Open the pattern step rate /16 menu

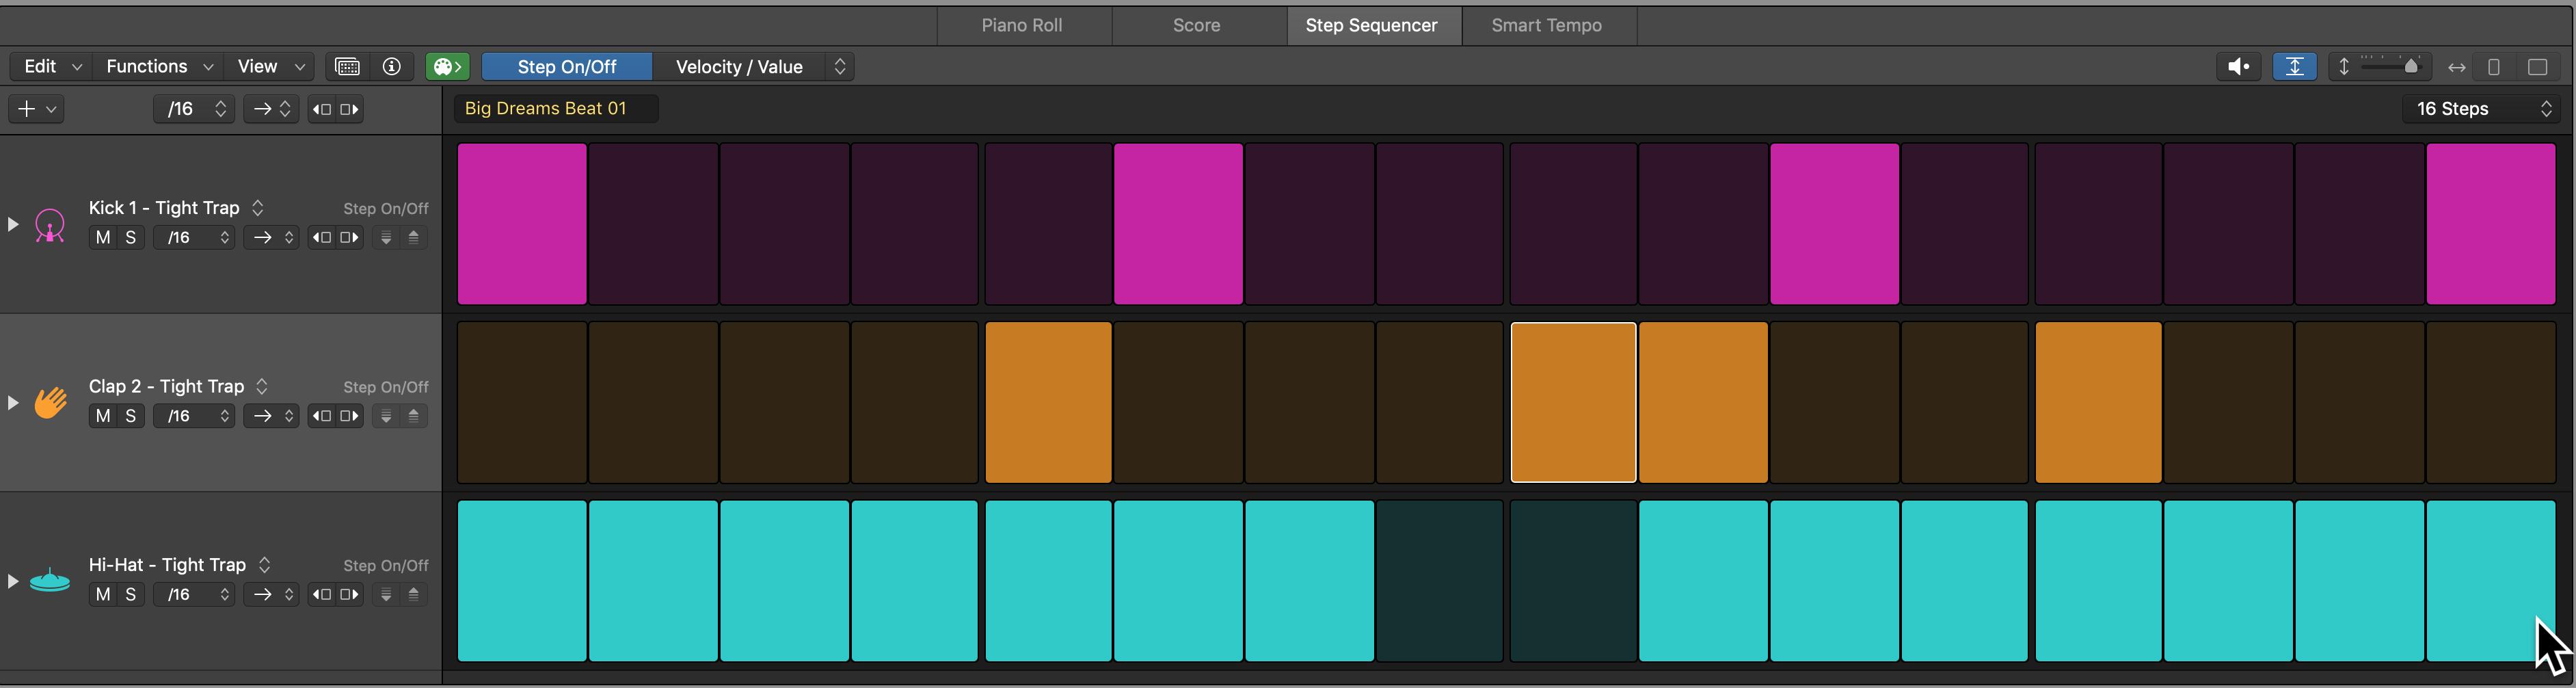click(x=194, y=109)
